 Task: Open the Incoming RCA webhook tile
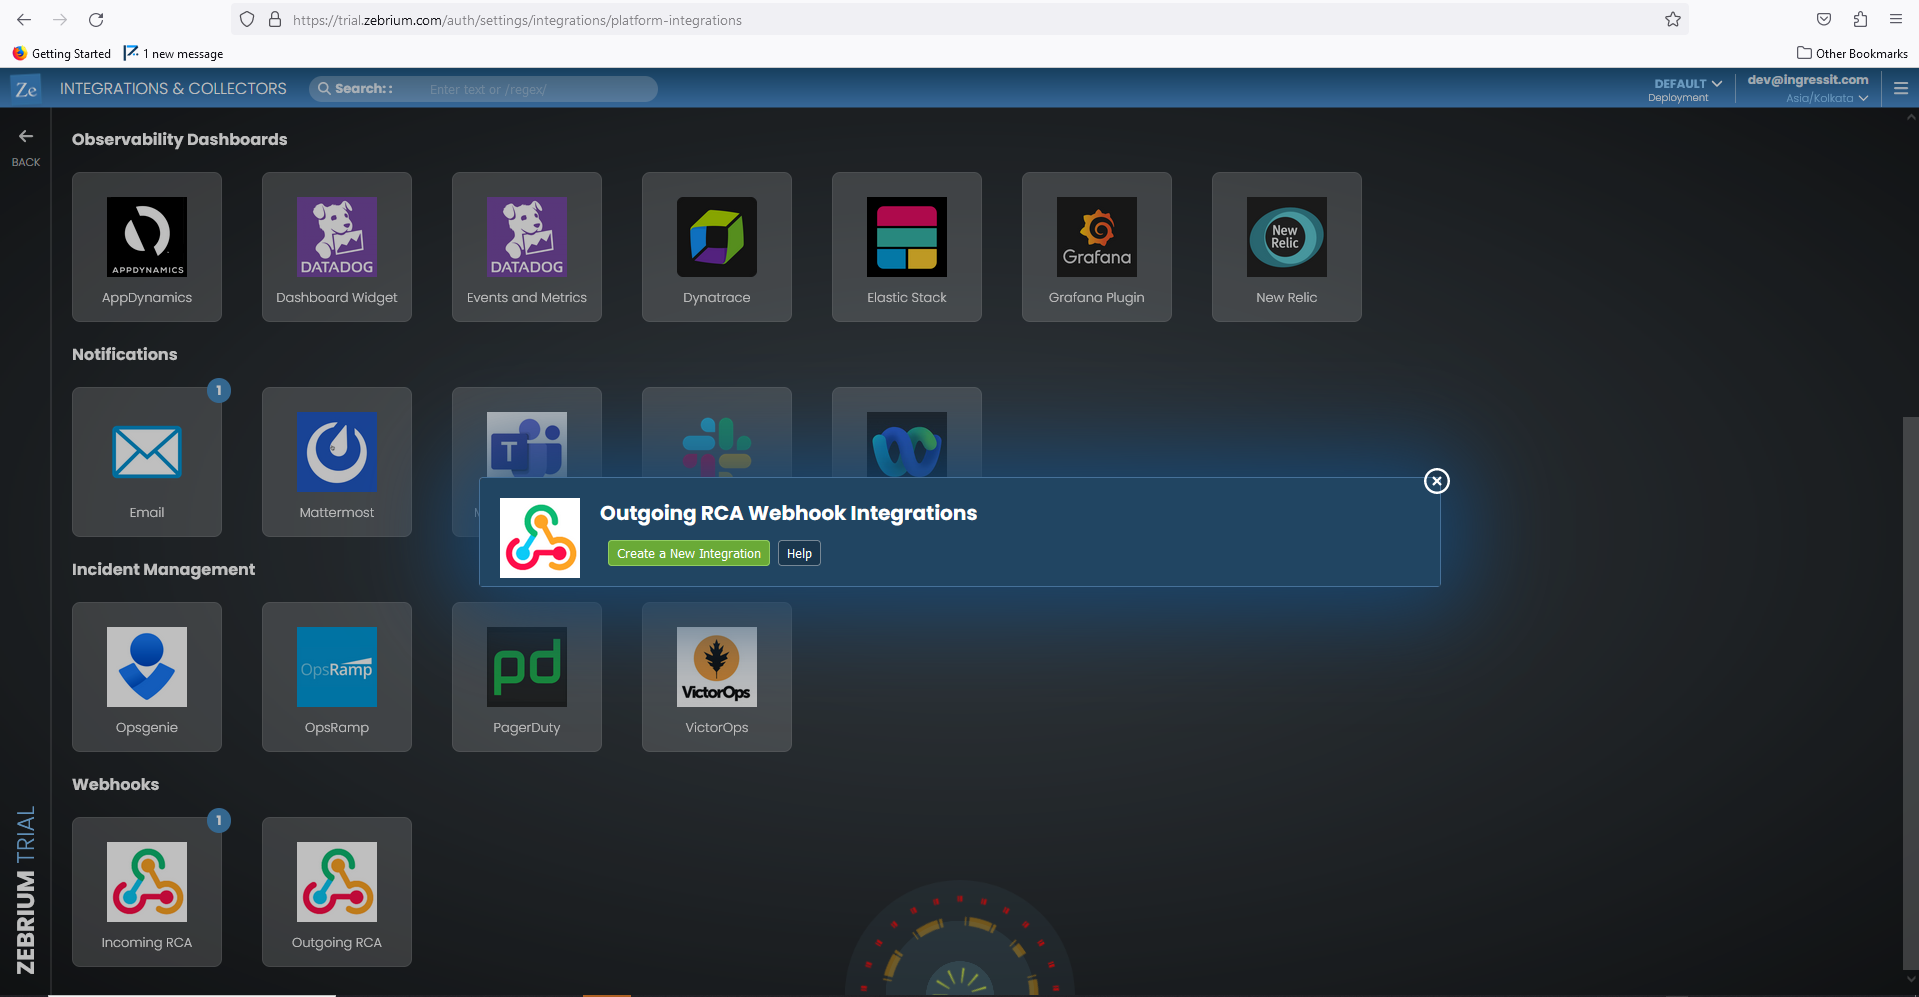pyautogui.click(x=147, y=892)
